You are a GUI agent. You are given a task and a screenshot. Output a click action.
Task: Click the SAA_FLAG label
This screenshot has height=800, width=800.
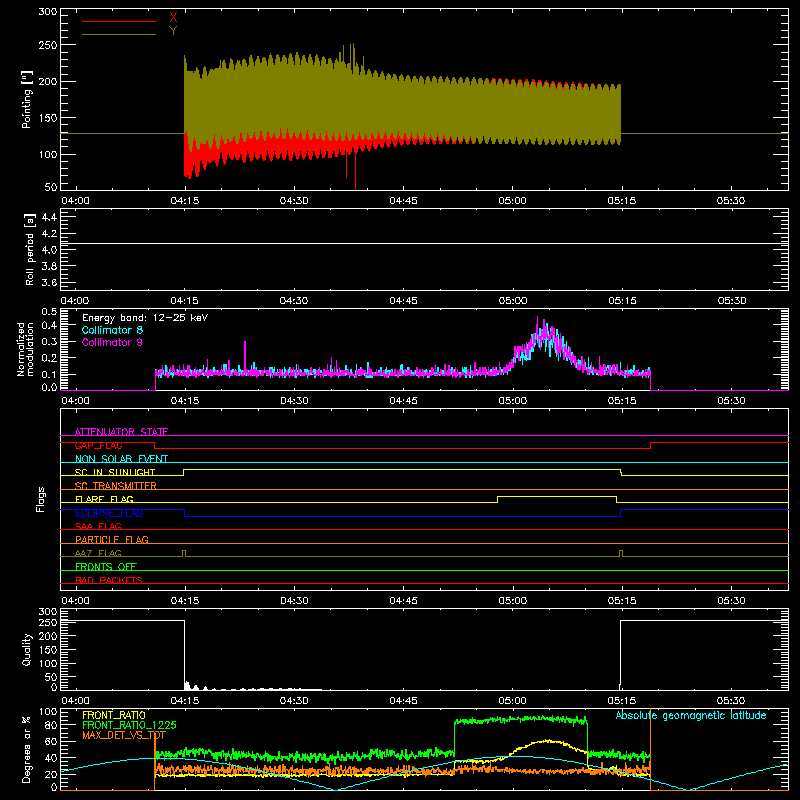pos(98,526)
